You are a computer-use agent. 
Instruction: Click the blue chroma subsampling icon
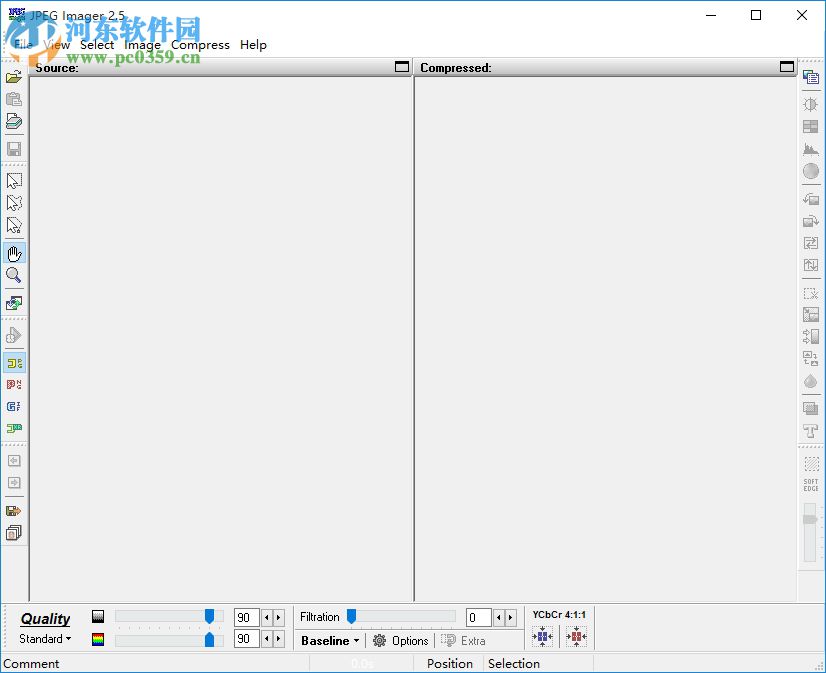[542, 637]
